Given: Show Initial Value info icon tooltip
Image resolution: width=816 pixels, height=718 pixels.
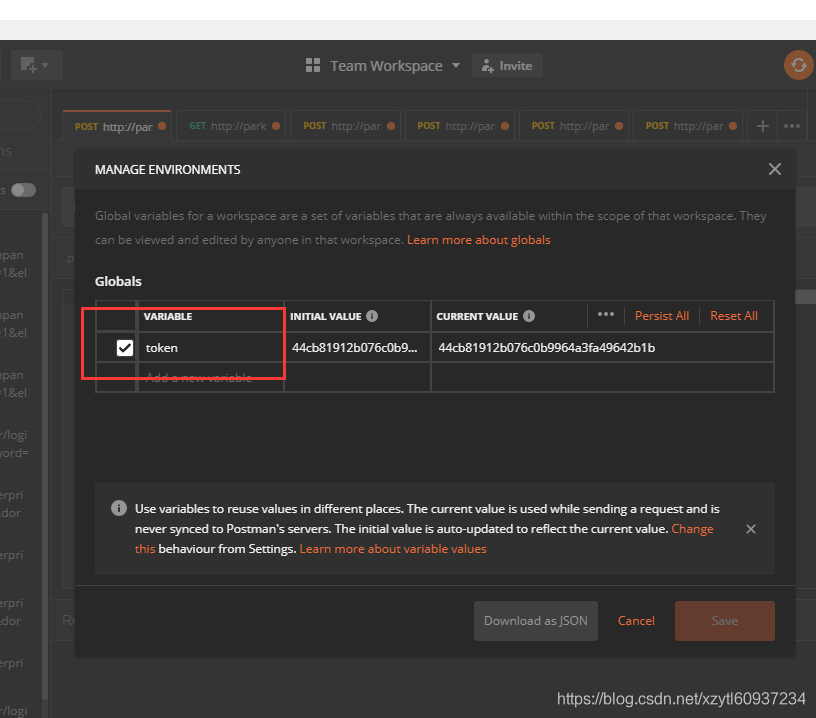Looking at the screenshot, I should coord(372,316).
